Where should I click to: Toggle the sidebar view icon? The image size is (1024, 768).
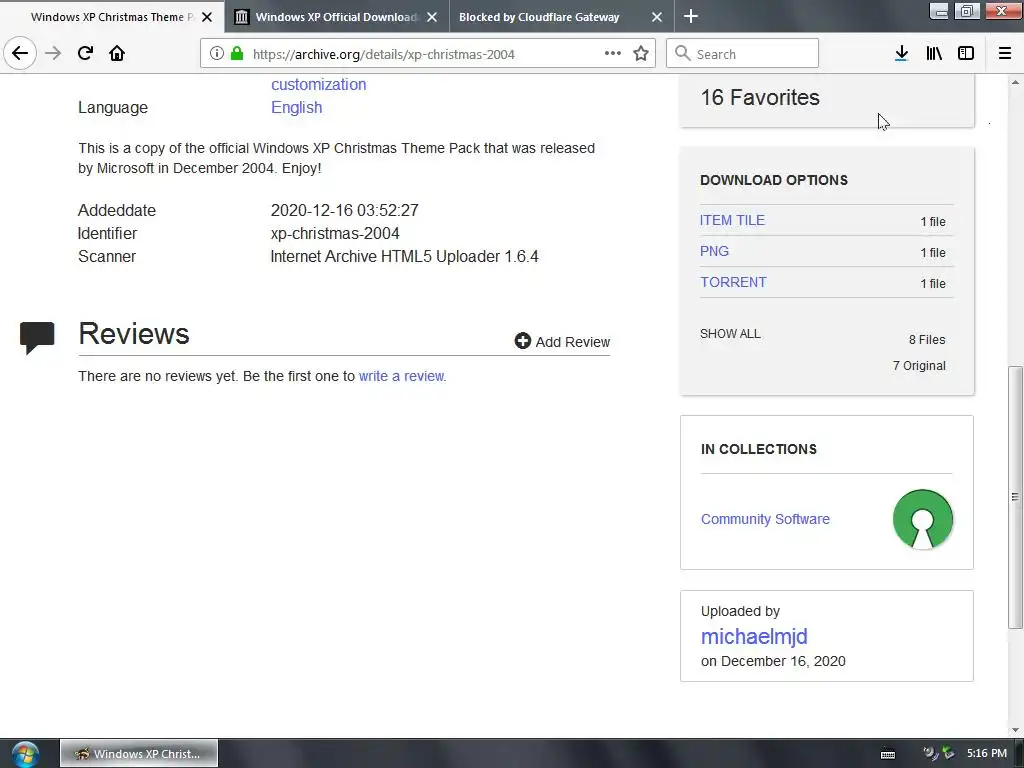click(966, 54)
